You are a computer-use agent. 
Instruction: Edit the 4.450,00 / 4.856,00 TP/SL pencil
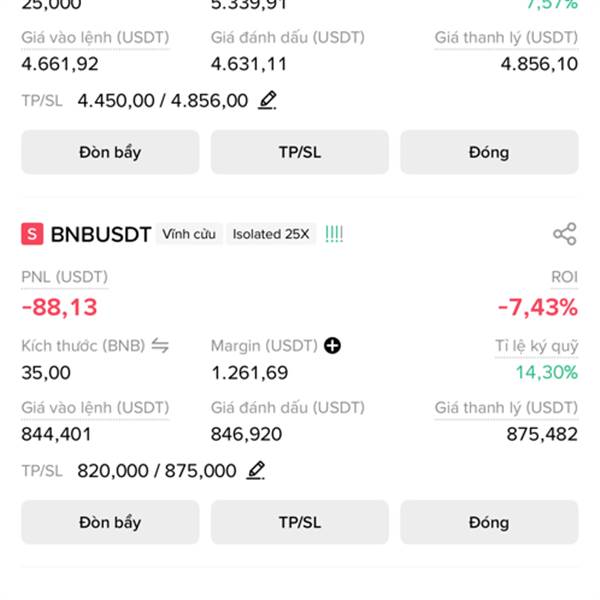[x=267, y=100]
